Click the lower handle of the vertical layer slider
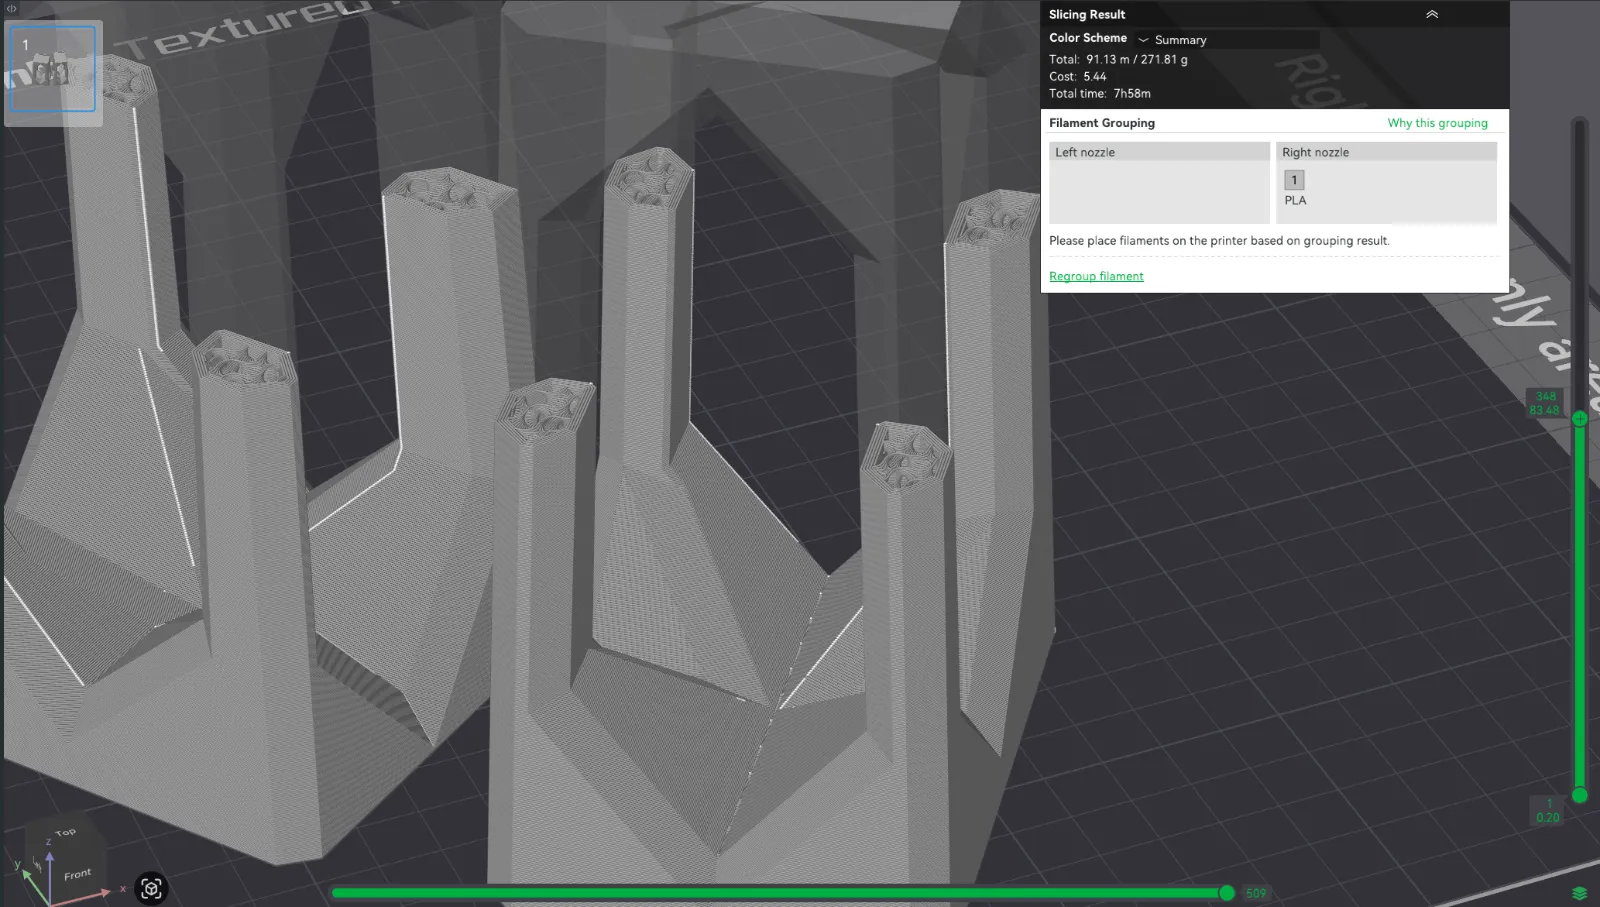The image size is (1600, 907). tap(1580, 795)
